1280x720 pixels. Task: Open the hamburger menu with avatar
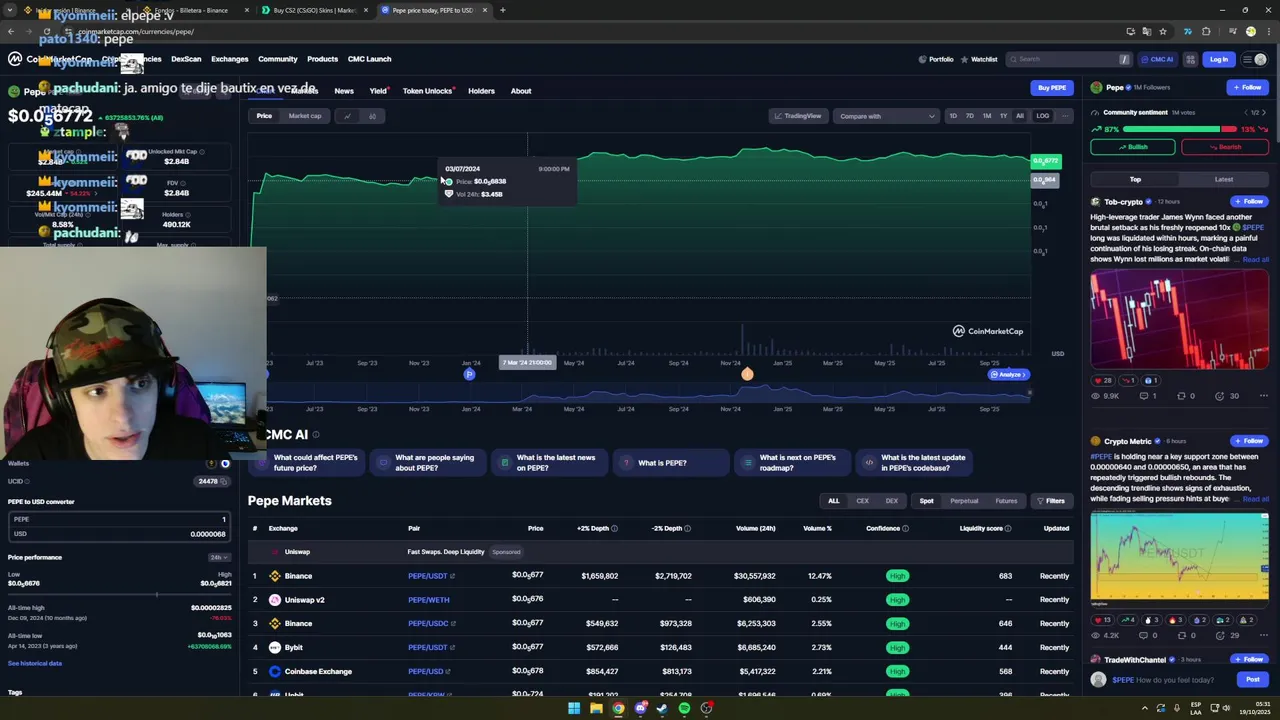pos(1253,59)
